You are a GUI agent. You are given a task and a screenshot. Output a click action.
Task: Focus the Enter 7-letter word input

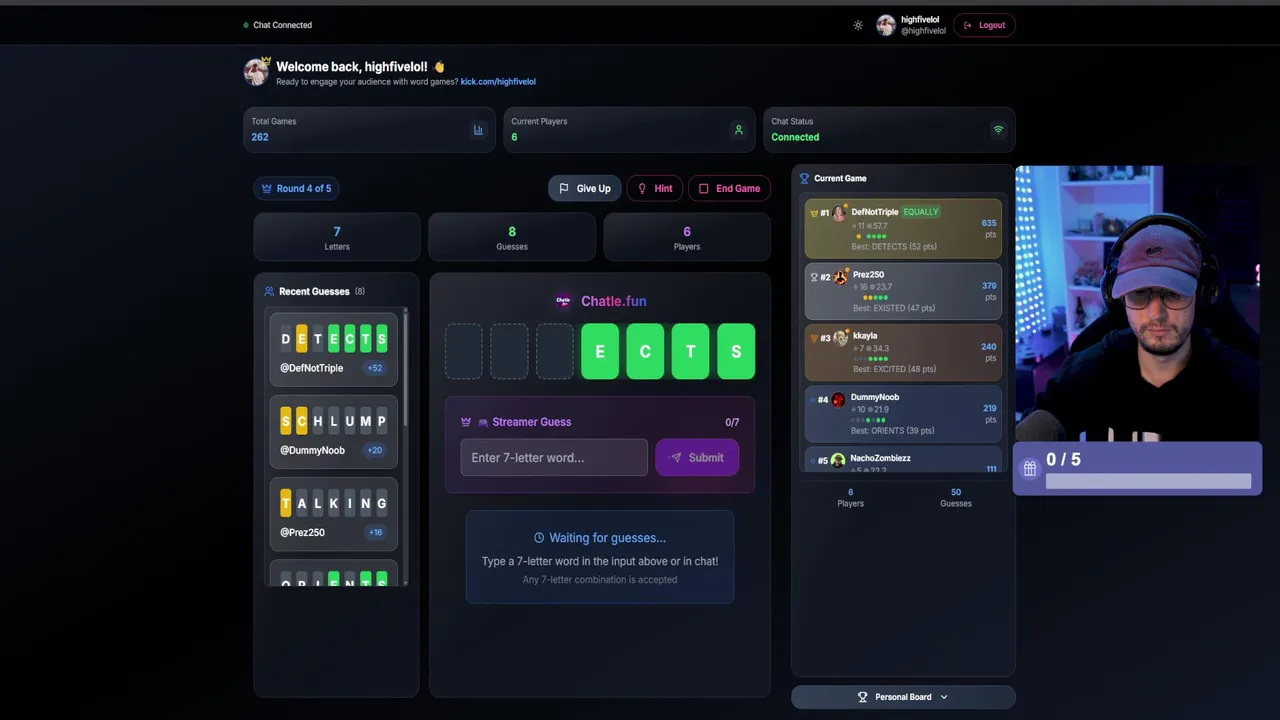pyautogui.click(x=554, y=457)
